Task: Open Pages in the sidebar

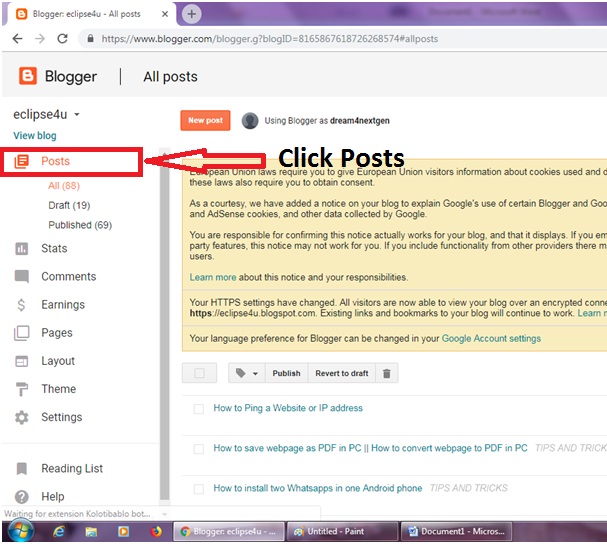Action: 57,333
